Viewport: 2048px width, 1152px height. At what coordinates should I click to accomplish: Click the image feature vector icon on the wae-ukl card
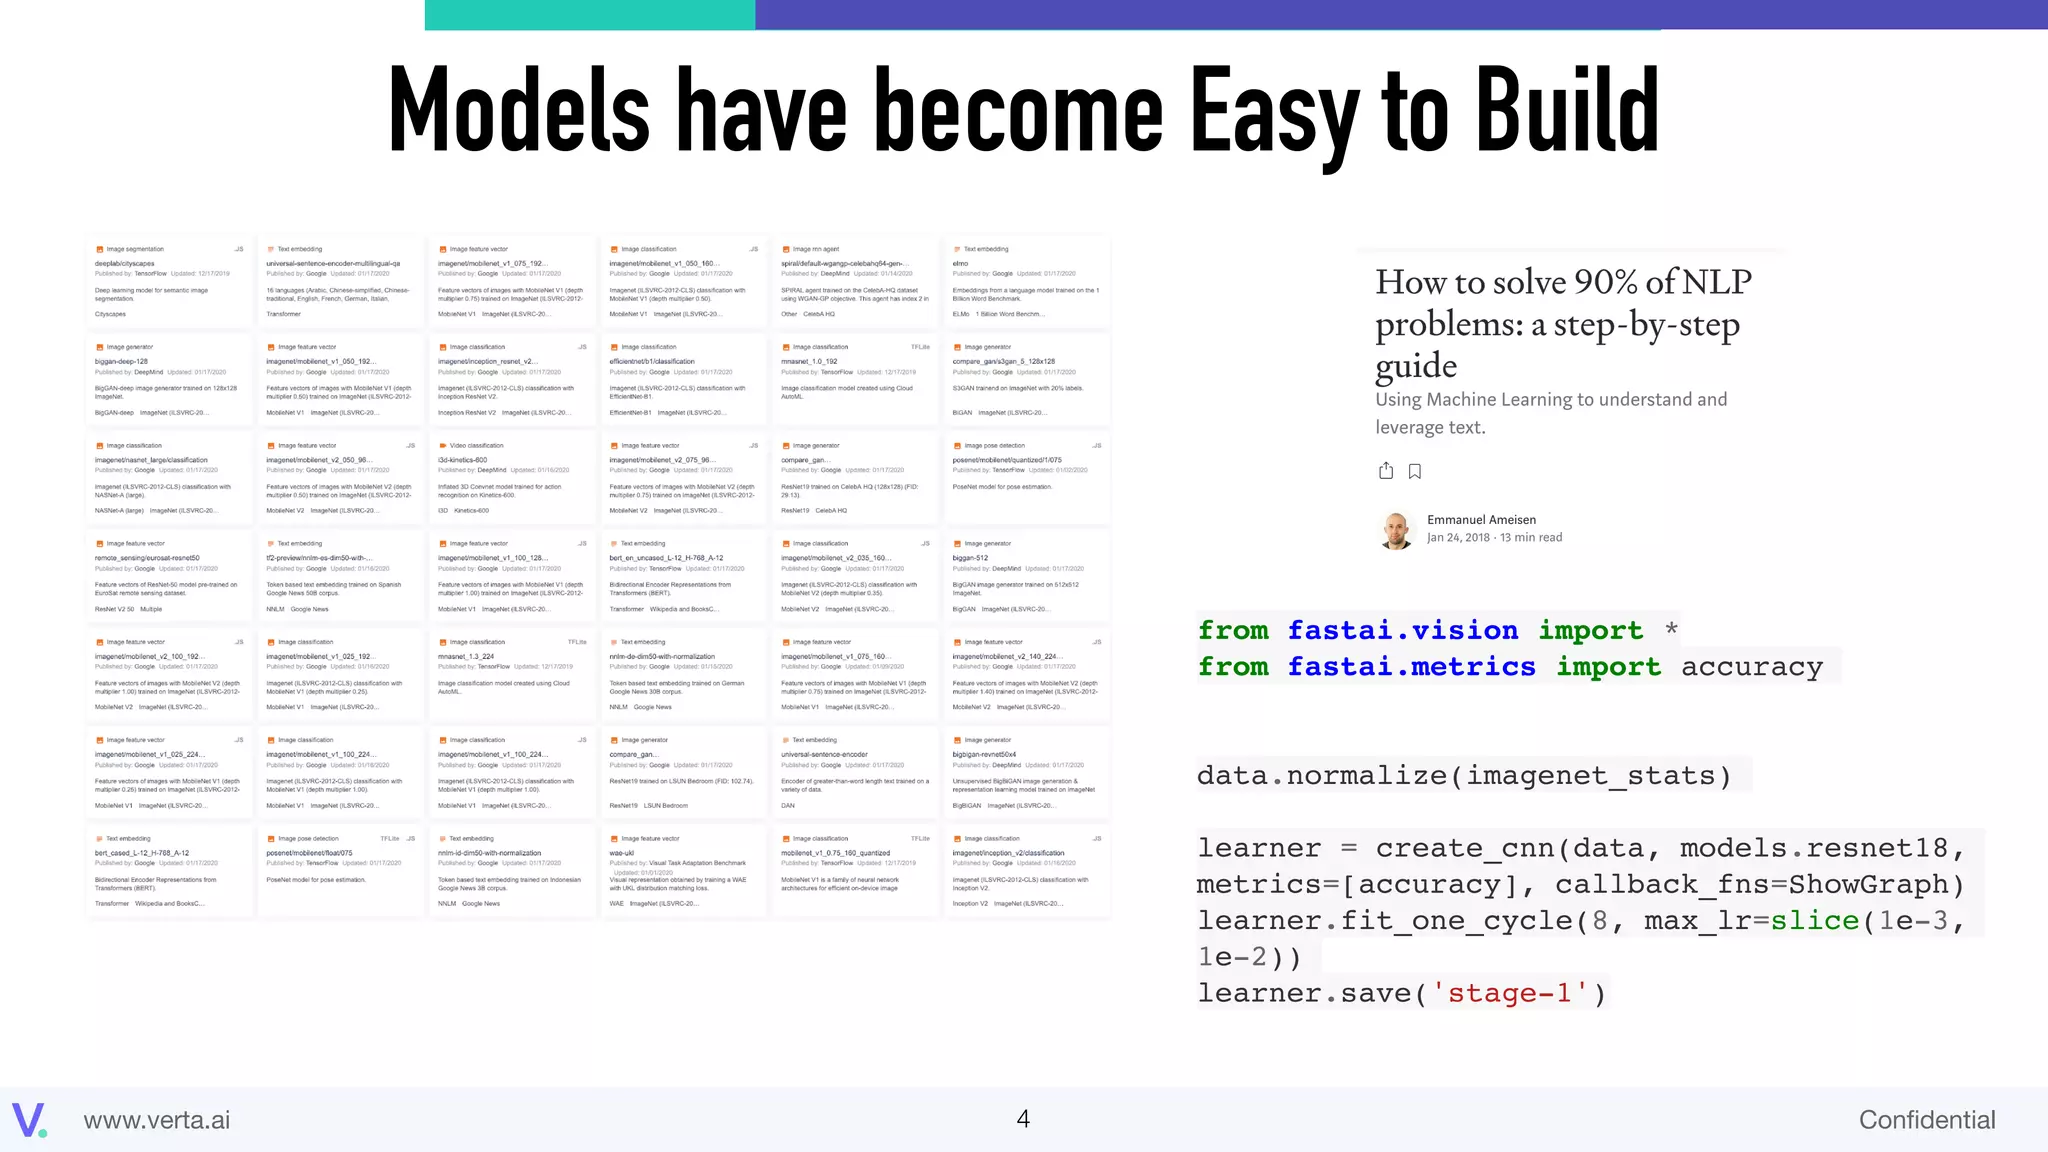point(614,839)
